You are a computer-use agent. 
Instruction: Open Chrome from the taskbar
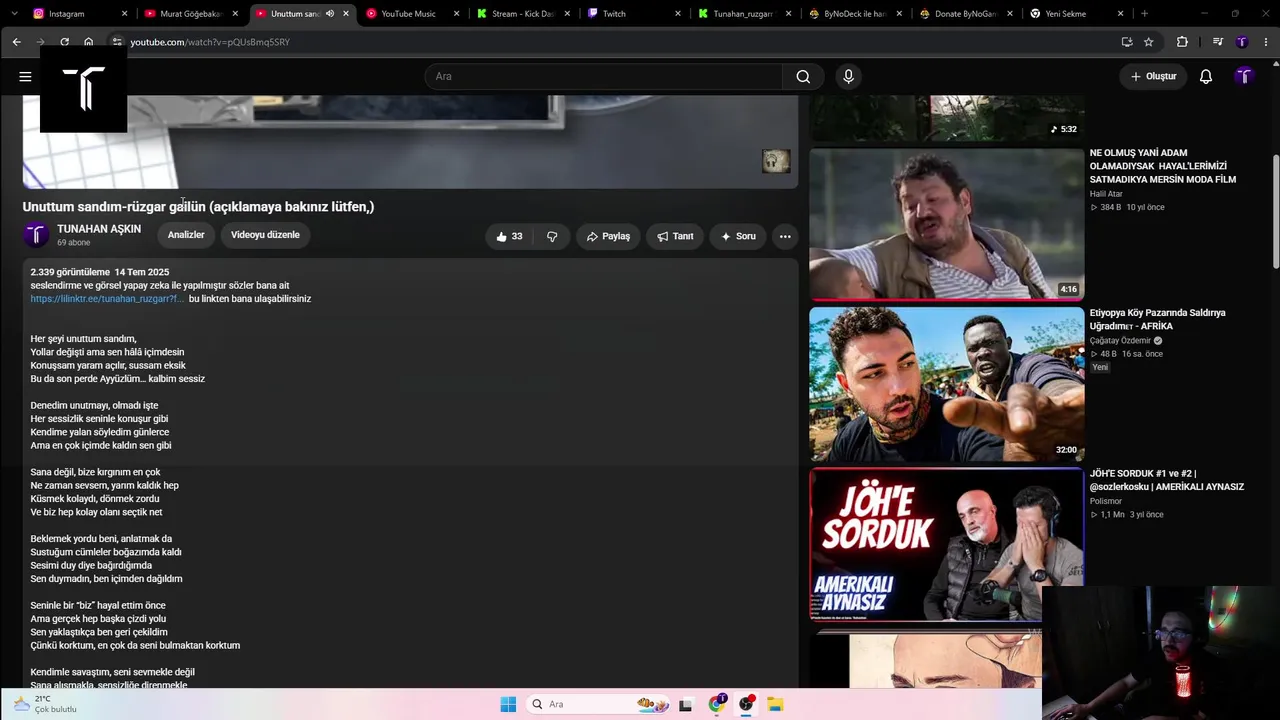click(717, 704)
